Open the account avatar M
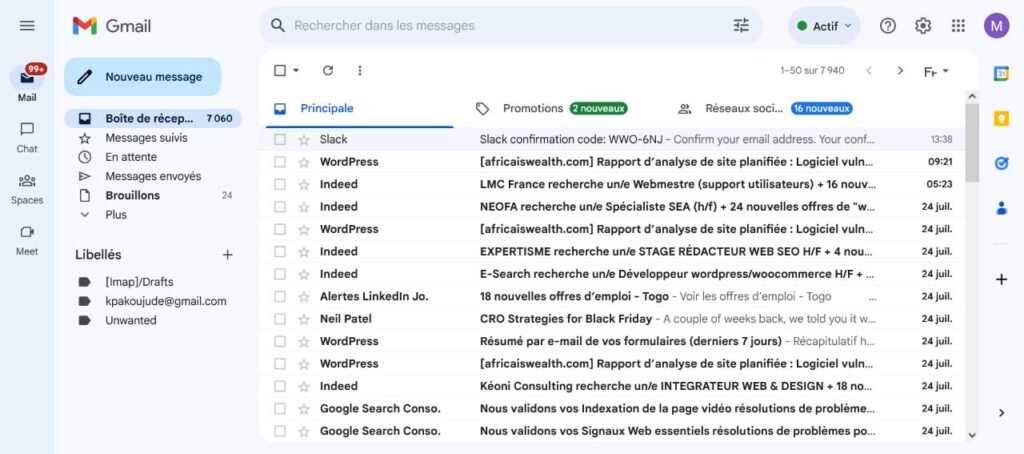 point(997,25)
